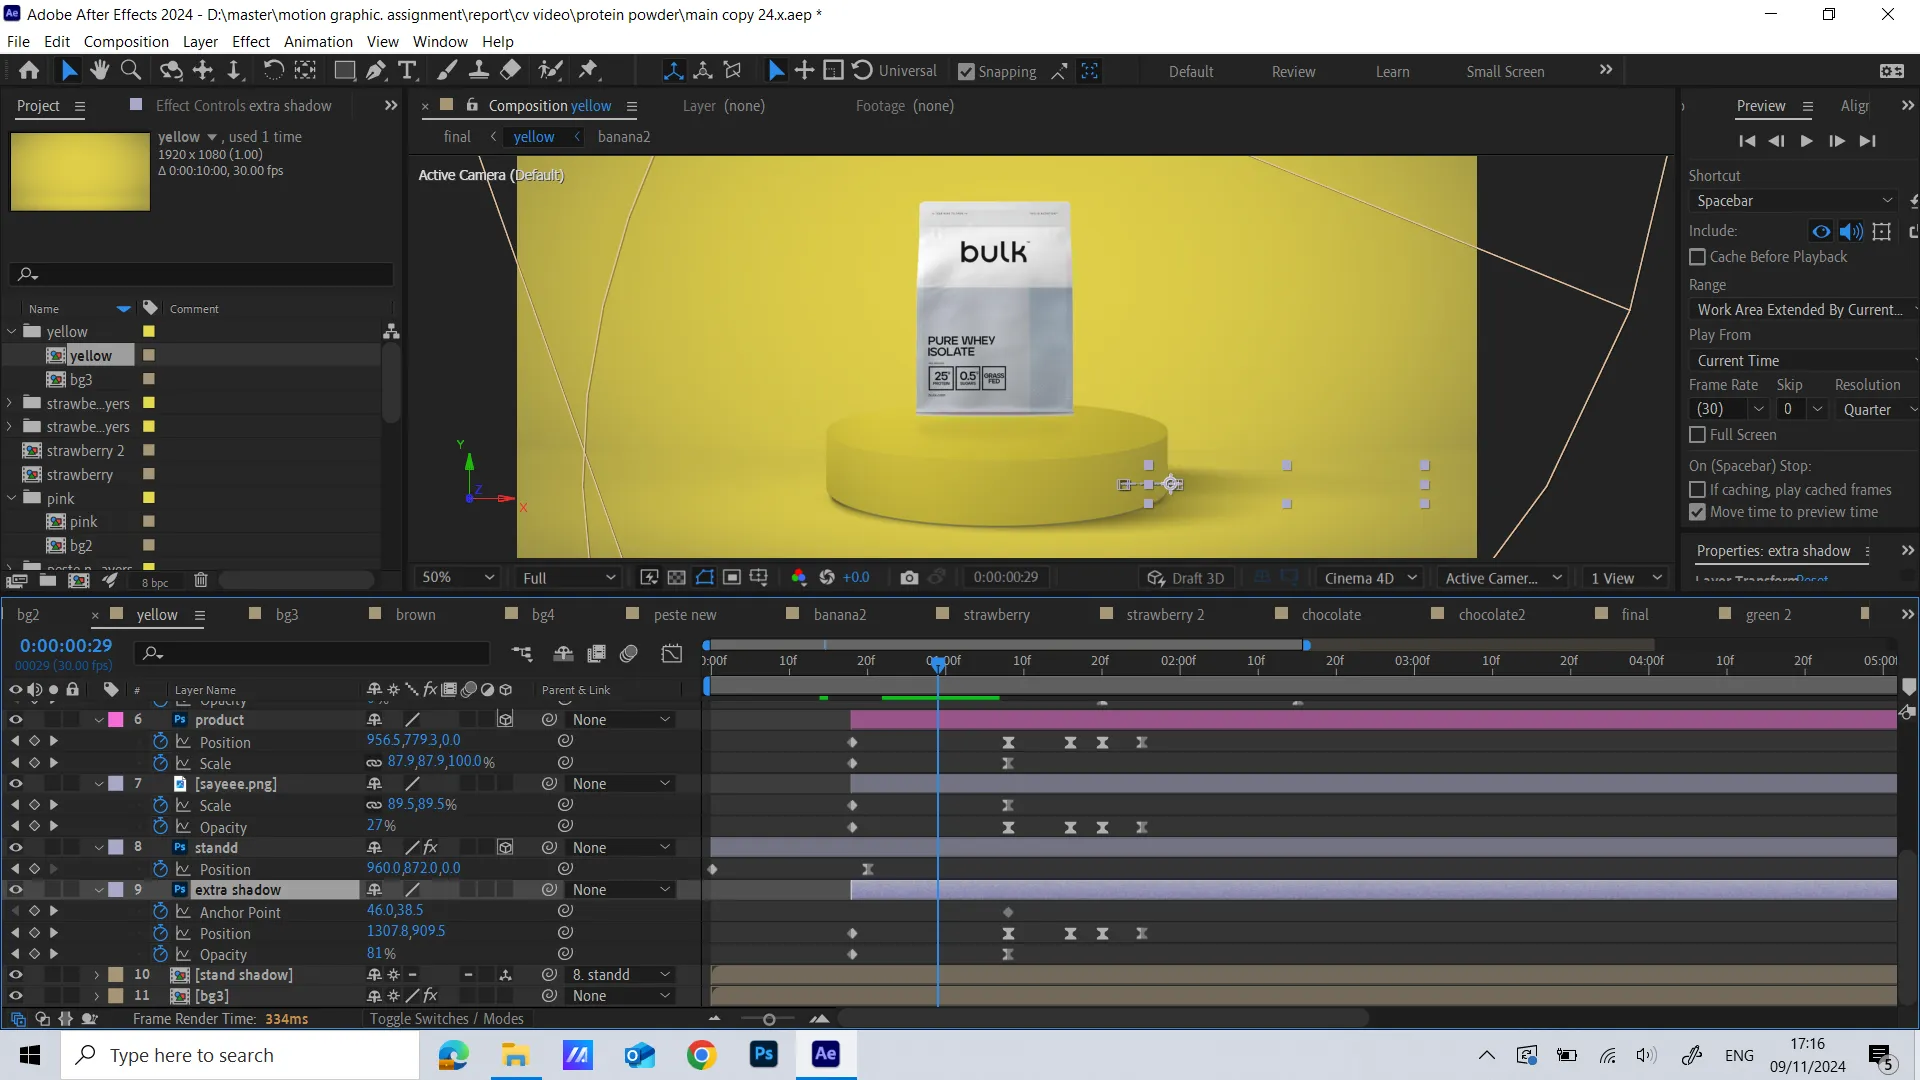Toggle visibility of standd layer
Viewport: 1920px width, 1080px height.
[16, 848]
